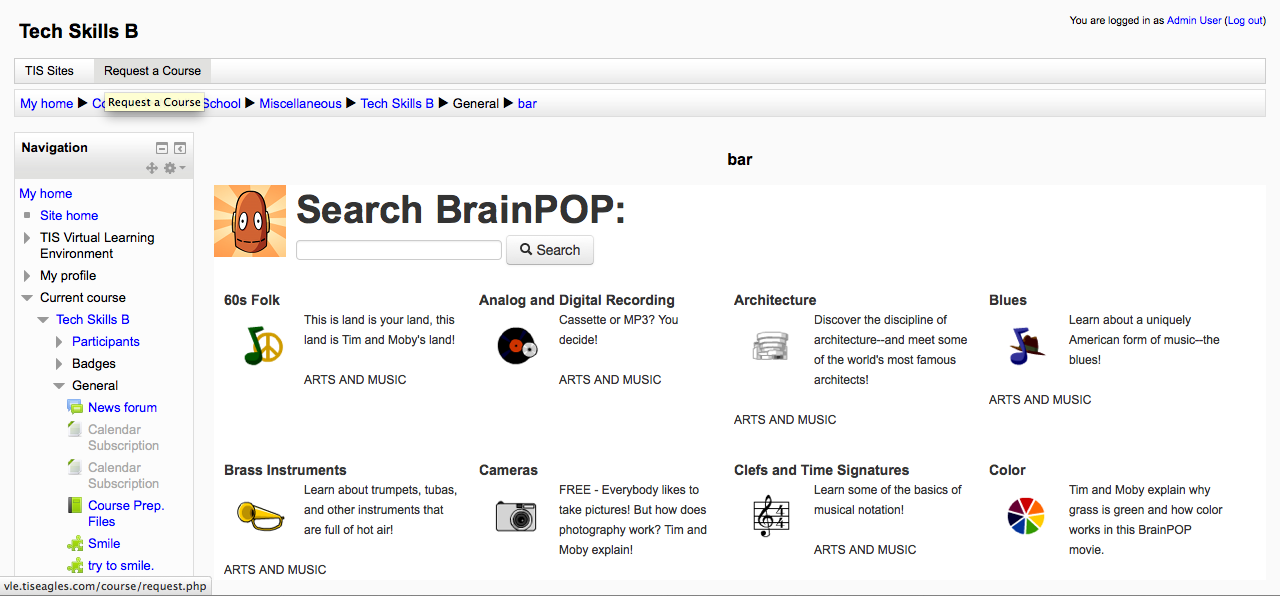The width and height of the screenshot is (1280, 596).
Task: Click the BrainPOP Search button
Action: click(550, 250)
